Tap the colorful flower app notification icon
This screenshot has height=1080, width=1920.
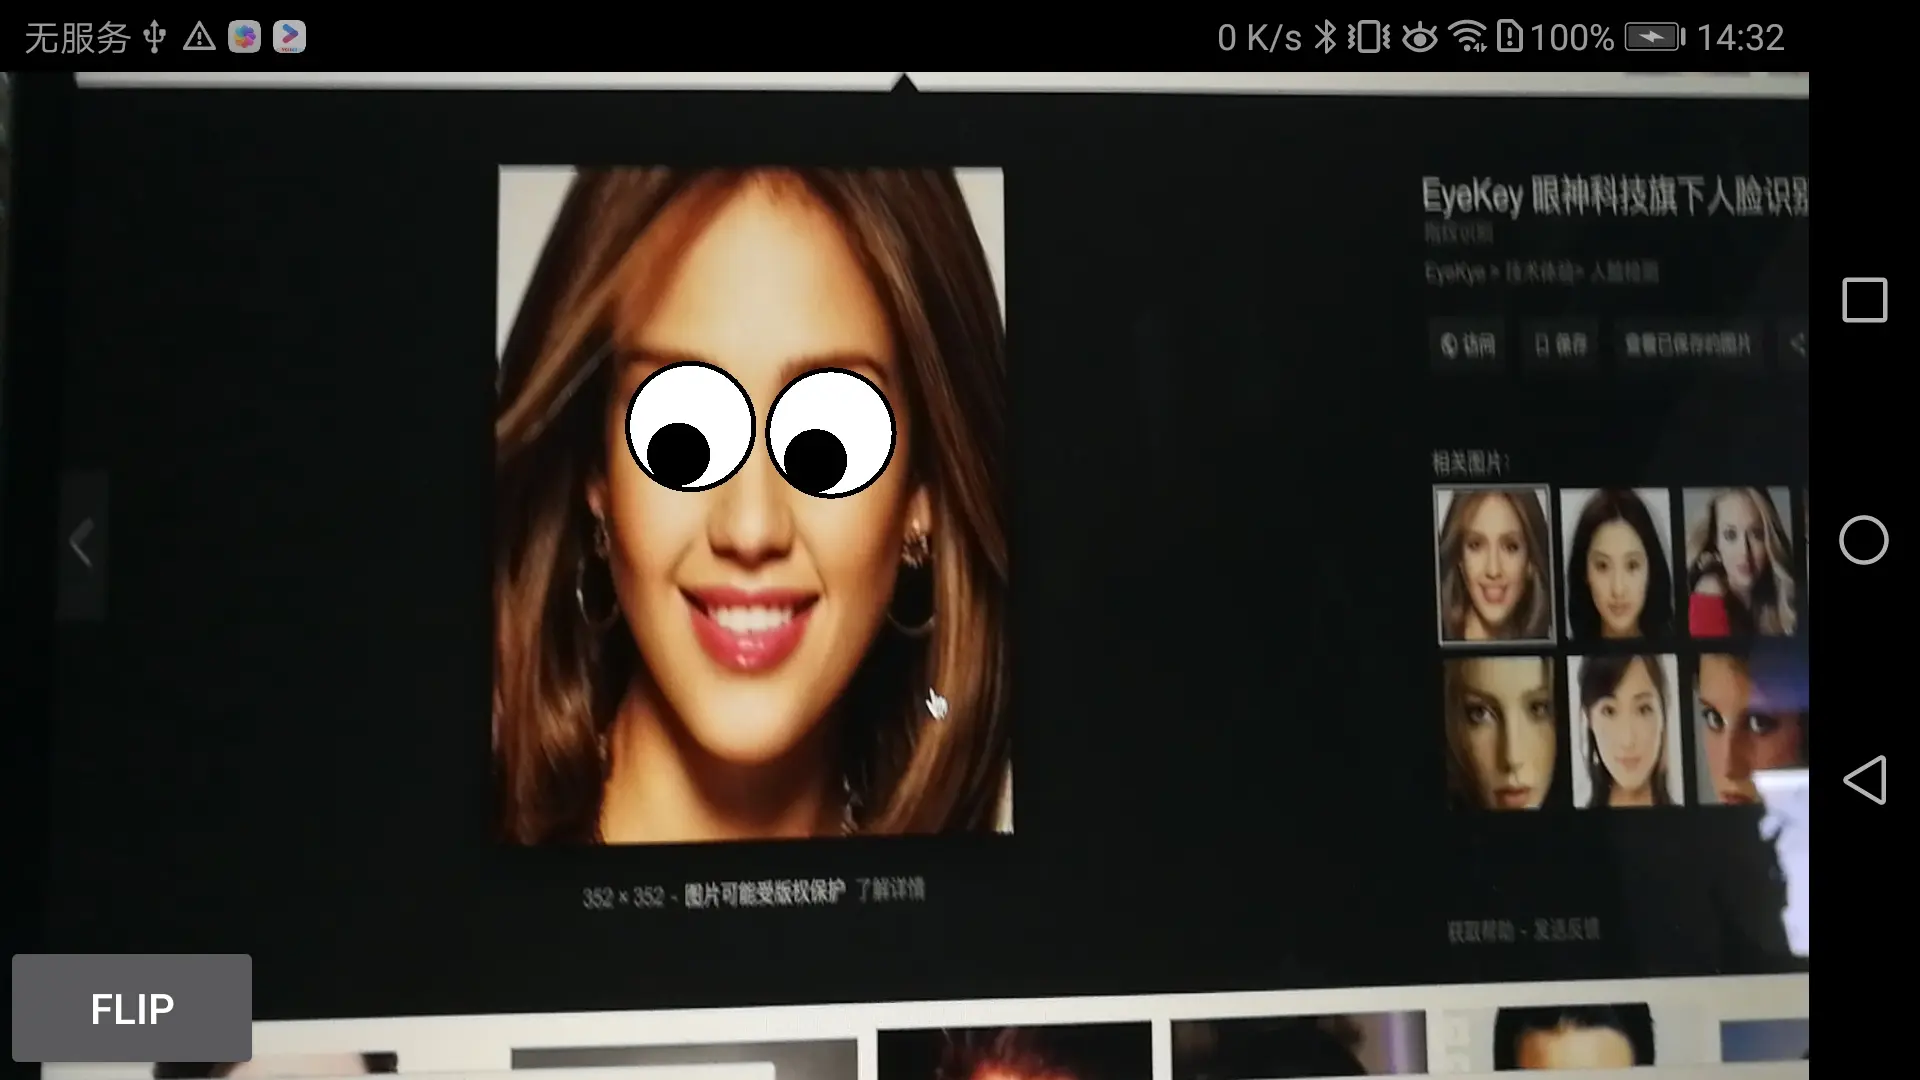coord(244,37)
